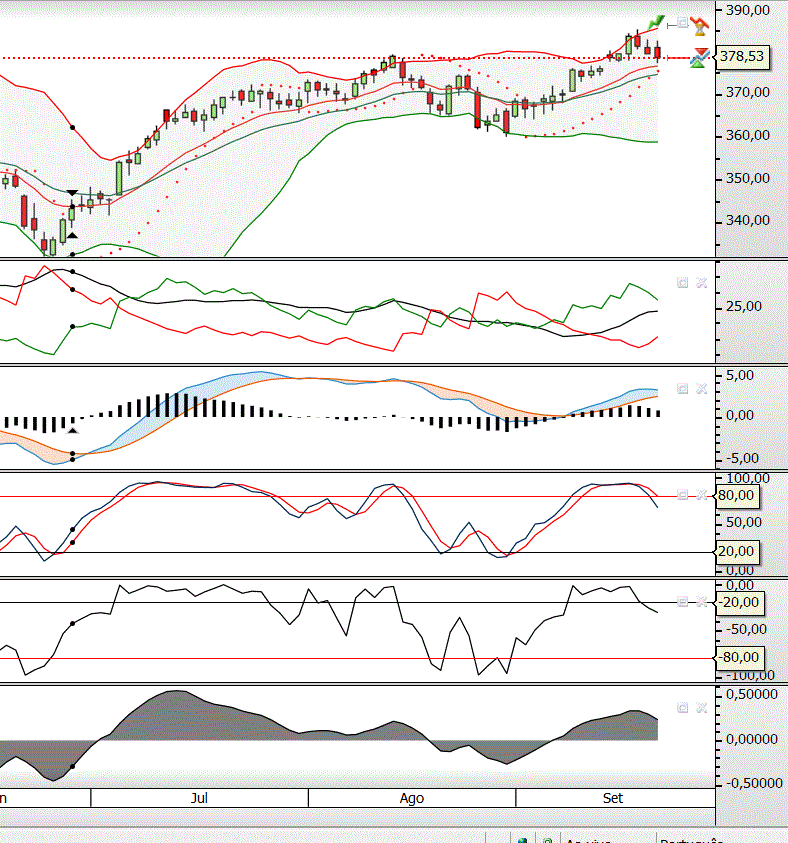Screen dimensions: 788x843
Task: Click the 360,00 price axis value
Action: pos(748,135)
